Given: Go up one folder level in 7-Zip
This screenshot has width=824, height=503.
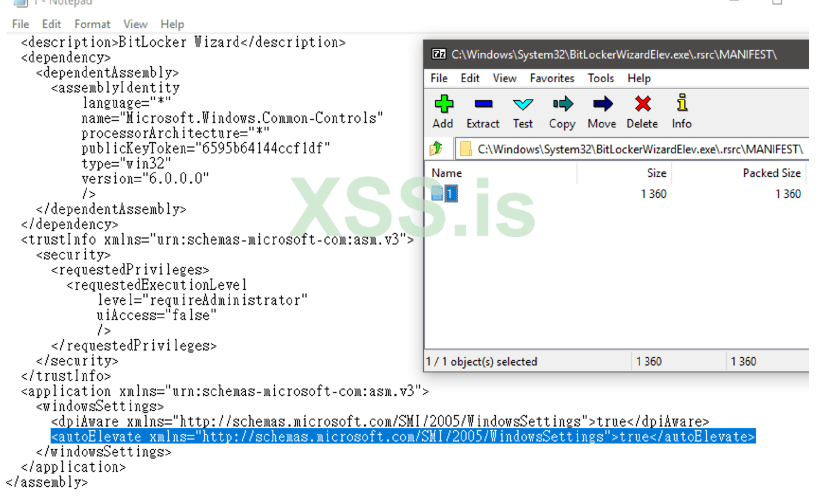Looking at the screenshot, I should 436,149.
